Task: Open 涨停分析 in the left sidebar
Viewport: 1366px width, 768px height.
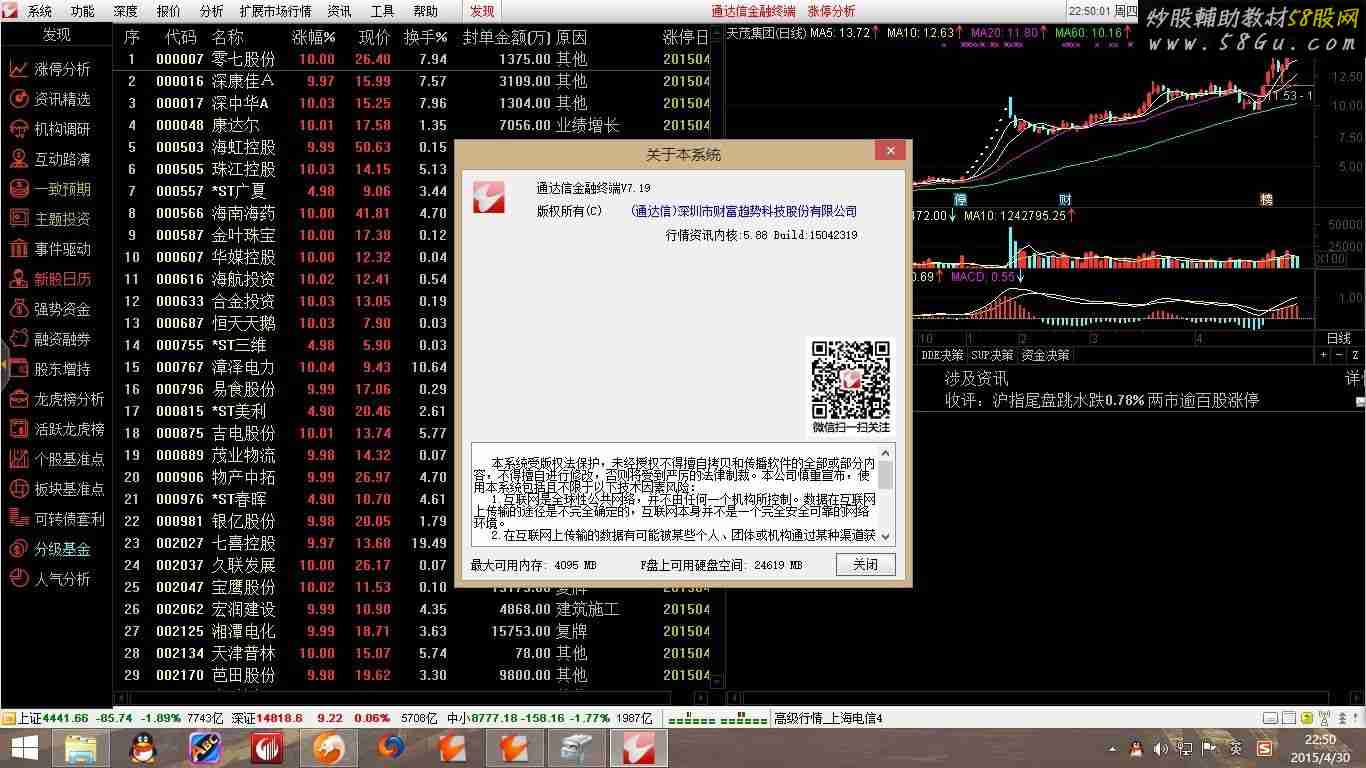Action: 62,69
